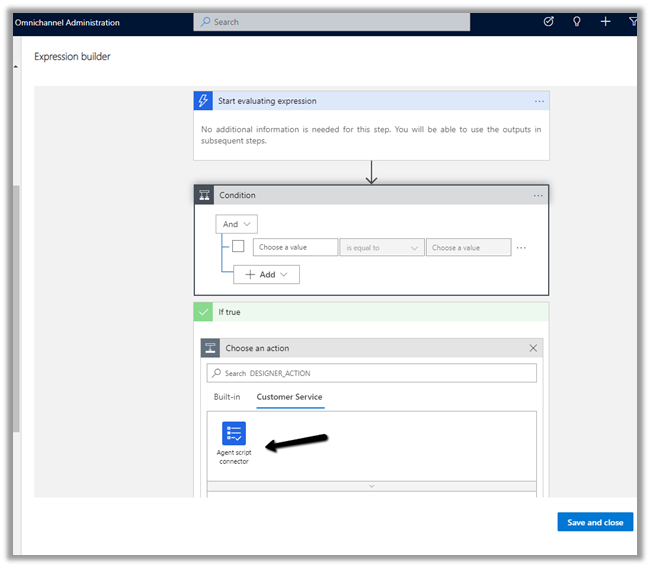Image resolution: width=650 pixels, height=568 pixels.
Task: Expand the Add condition dropdown
Action: (x=266, y=274)
